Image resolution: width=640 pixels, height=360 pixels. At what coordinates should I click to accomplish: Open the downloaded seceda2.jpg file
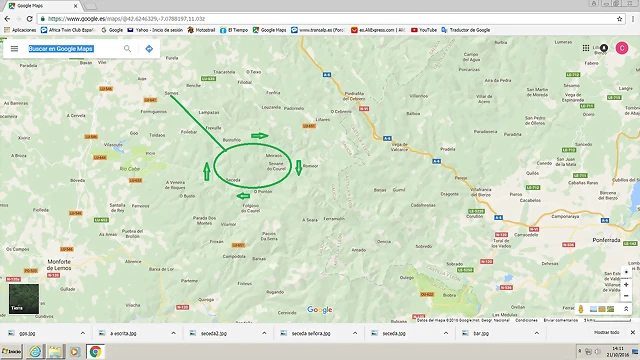coord(209,333)
